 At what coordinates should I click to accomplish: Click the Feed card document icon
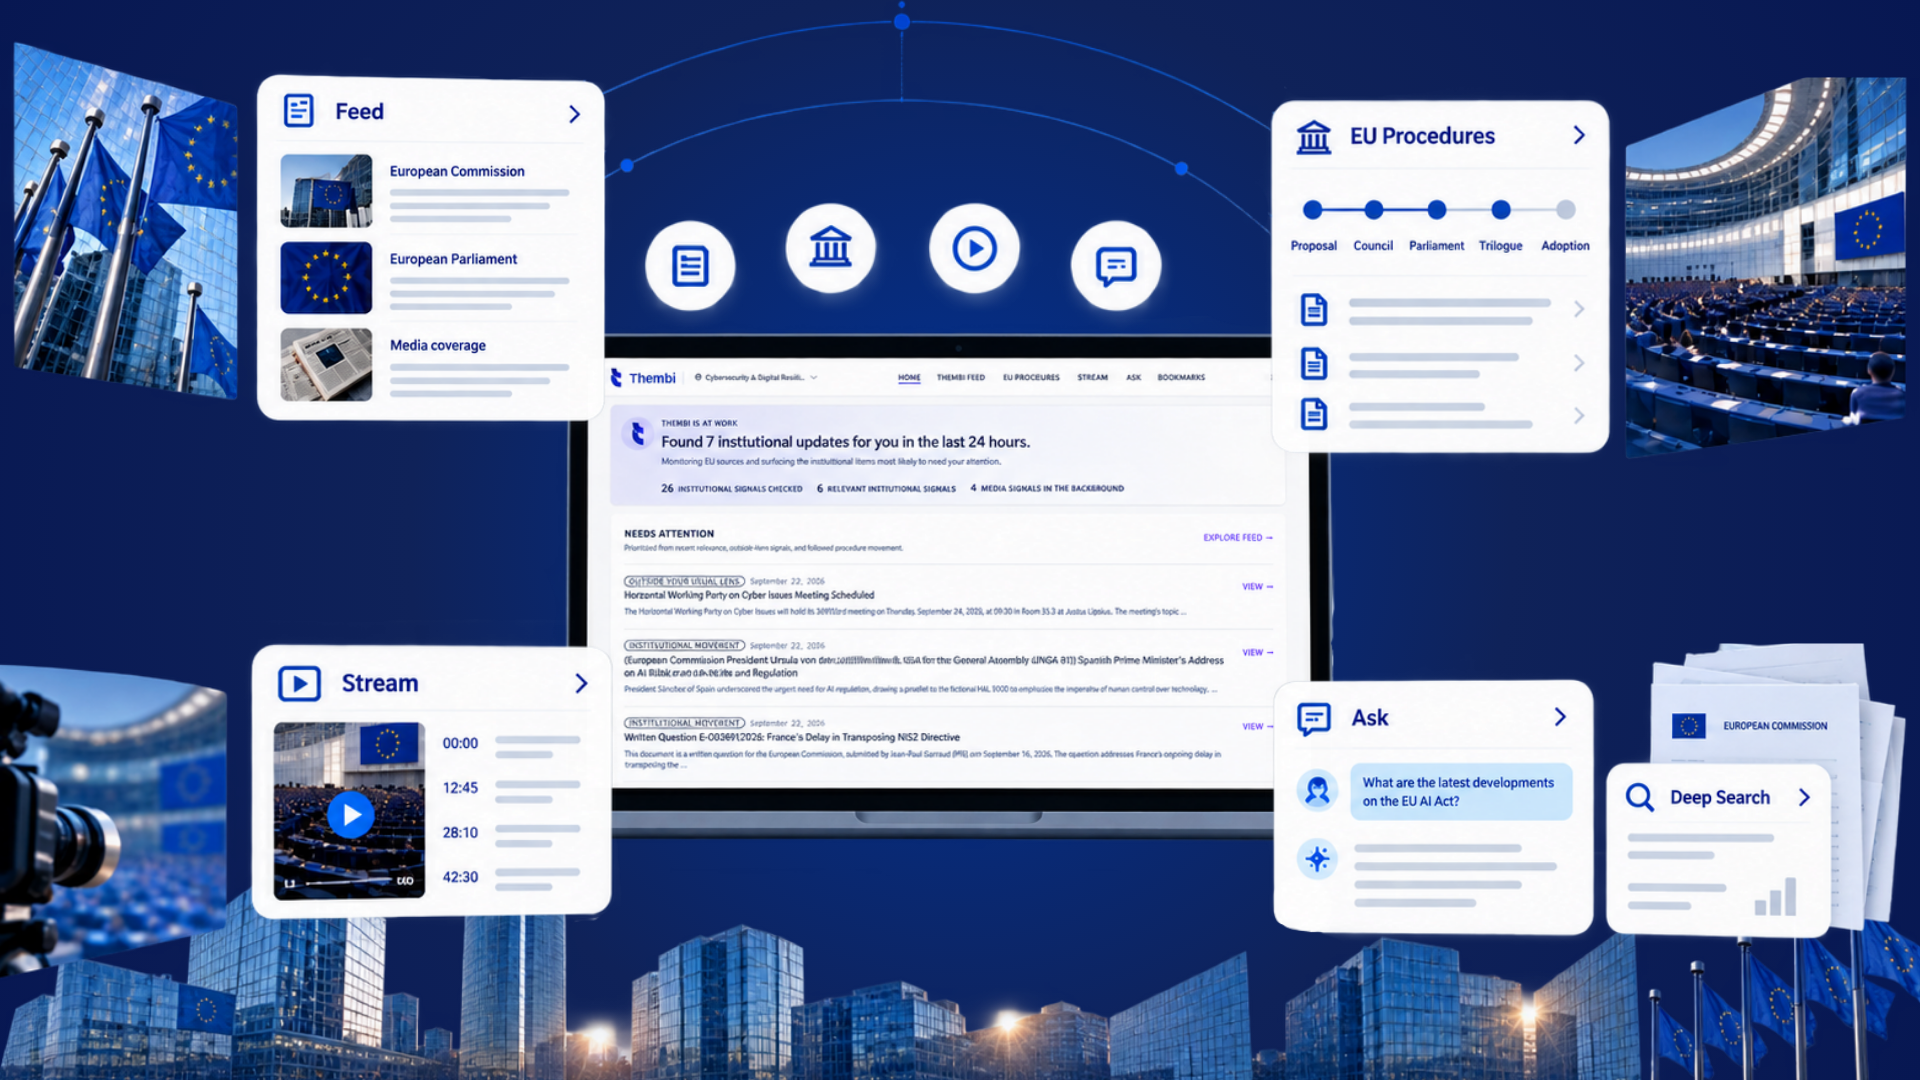click(x=298, y=110)
